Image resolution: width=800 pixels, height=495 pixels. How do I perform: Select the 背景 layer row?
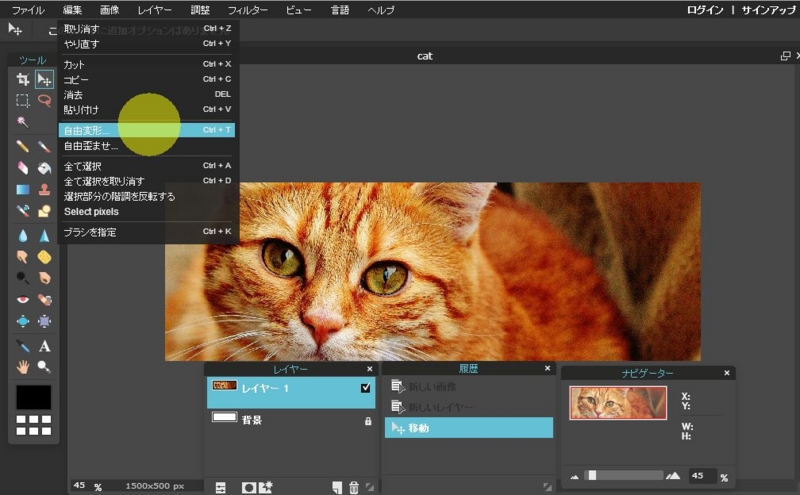[291, 420]
